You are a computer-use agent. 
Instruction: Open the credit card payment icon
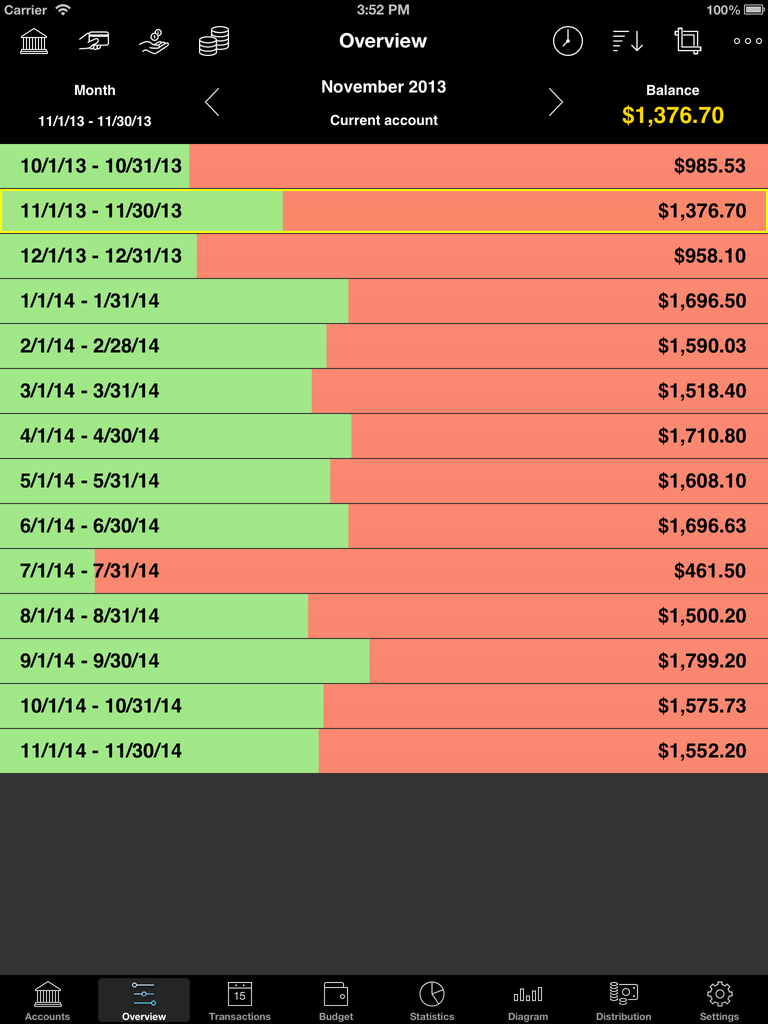[x=94, y=41]
